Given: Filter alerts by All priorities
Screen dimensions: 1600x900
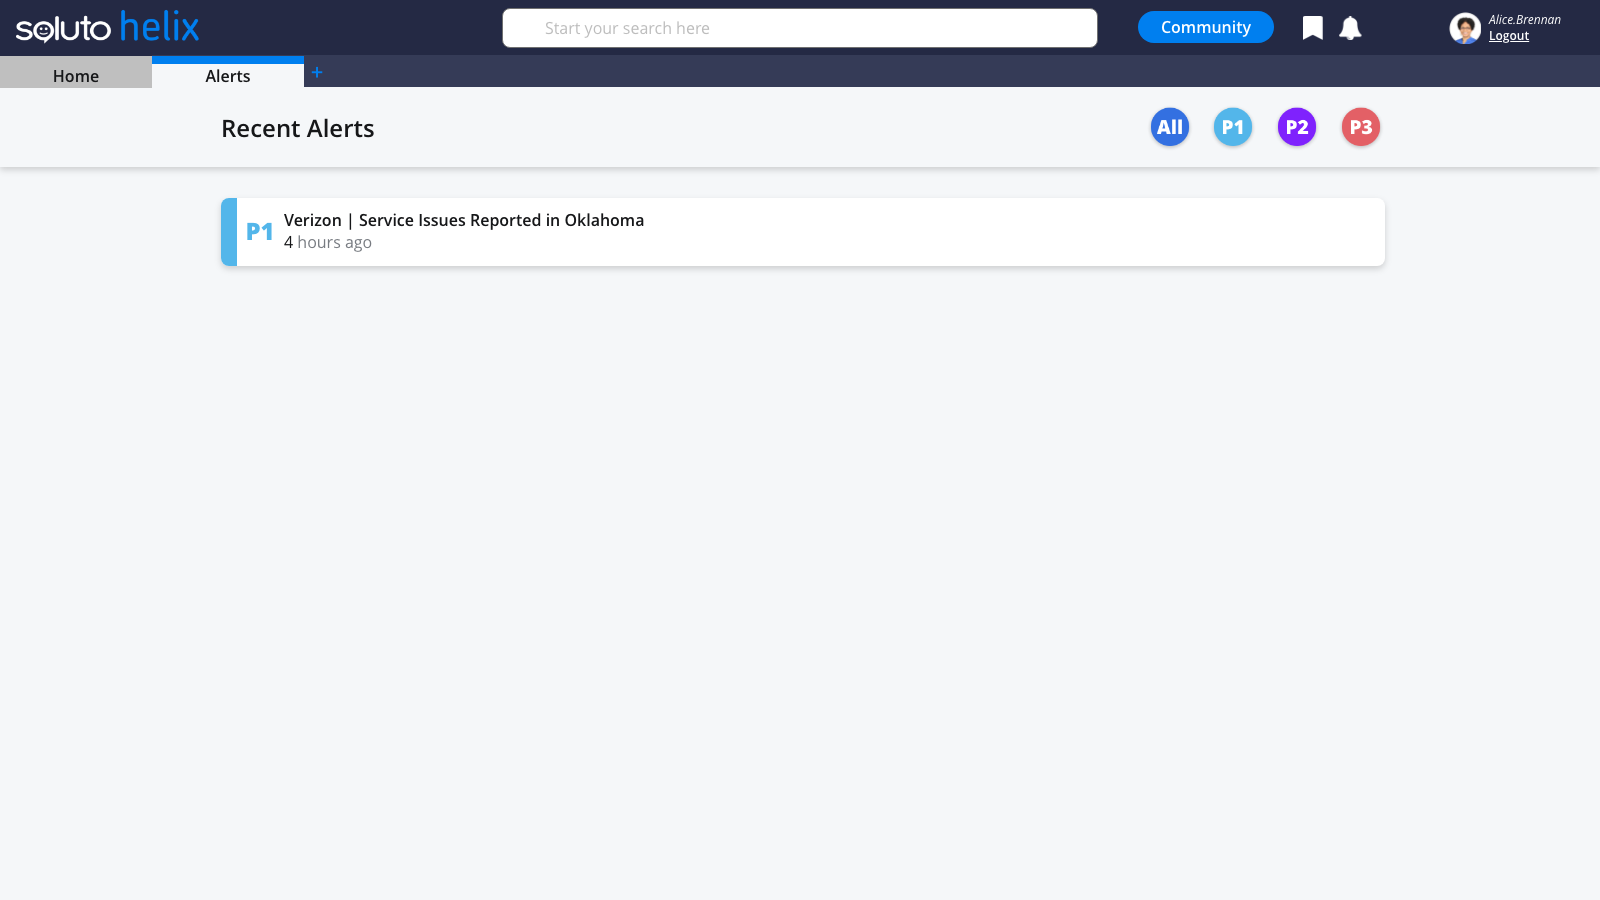Looking at the screenshot, I should [1170, 127].
